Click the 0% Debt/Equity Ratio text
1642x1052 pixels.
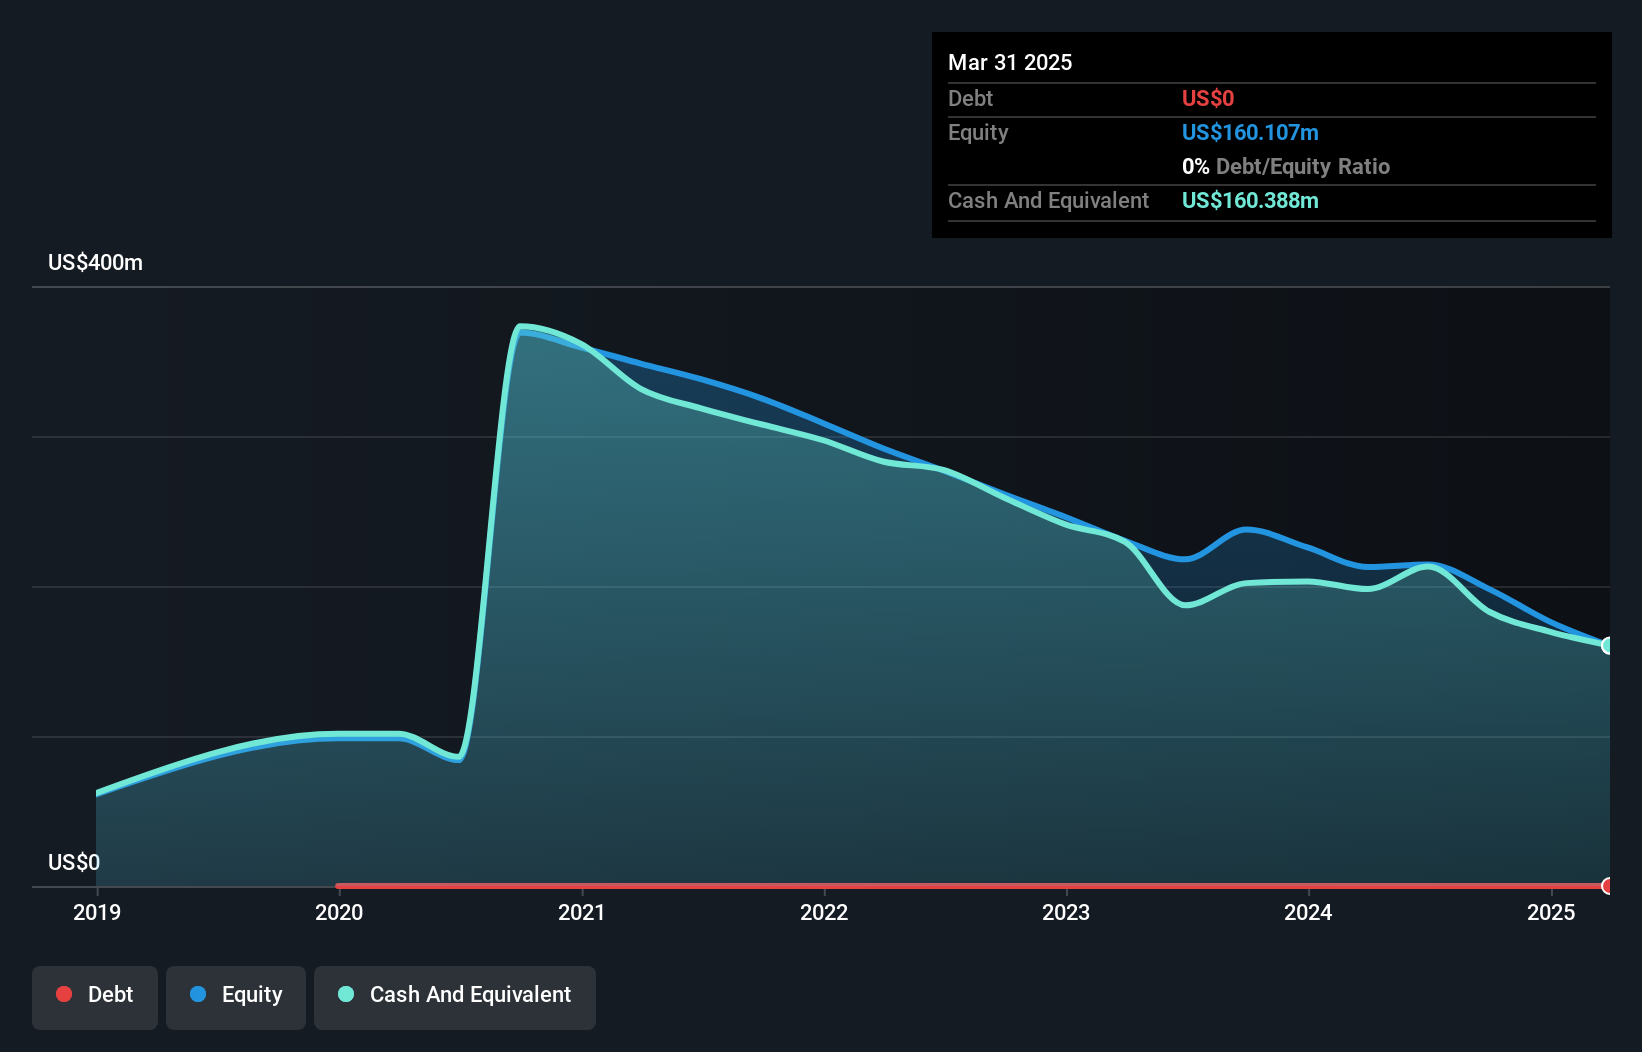[x=1286, y=166]
